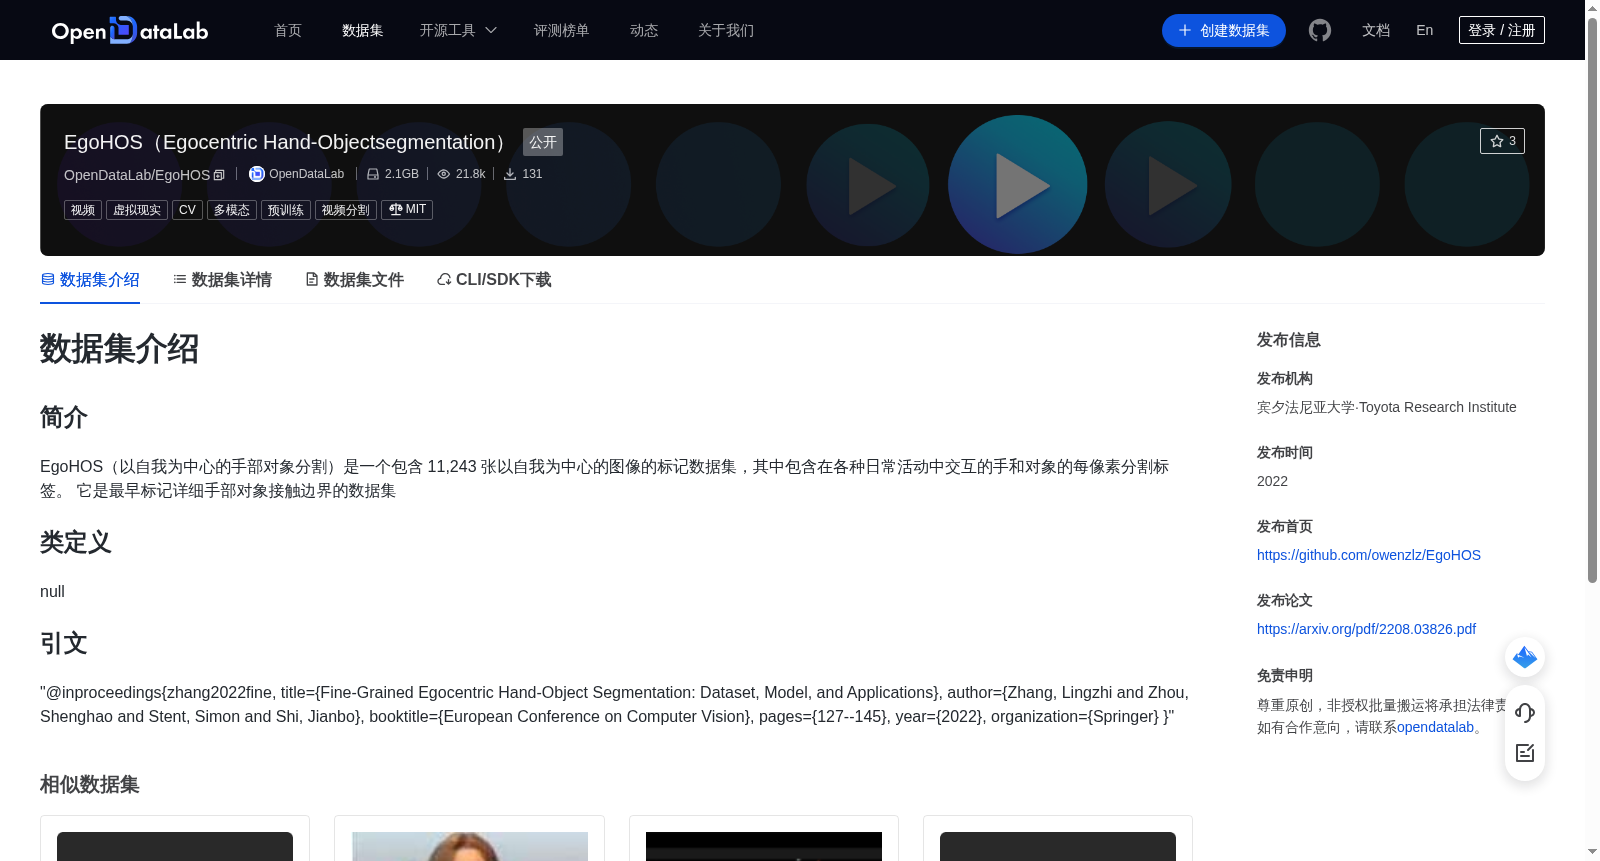Click the CV tag
The height and width of the screenshot is (861, 1600).
187,210
